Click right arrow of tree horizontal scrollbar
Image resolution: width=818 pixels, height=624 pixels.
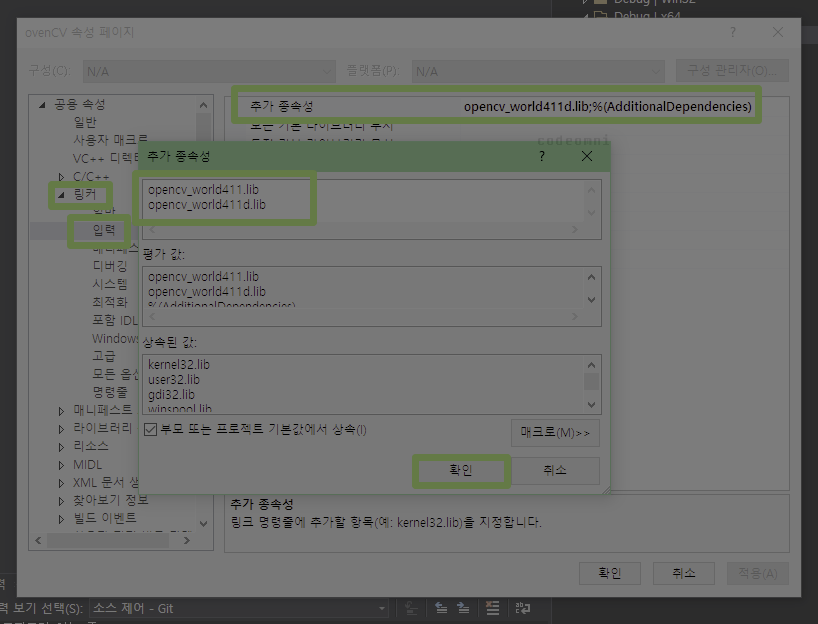tap(187, 541)
